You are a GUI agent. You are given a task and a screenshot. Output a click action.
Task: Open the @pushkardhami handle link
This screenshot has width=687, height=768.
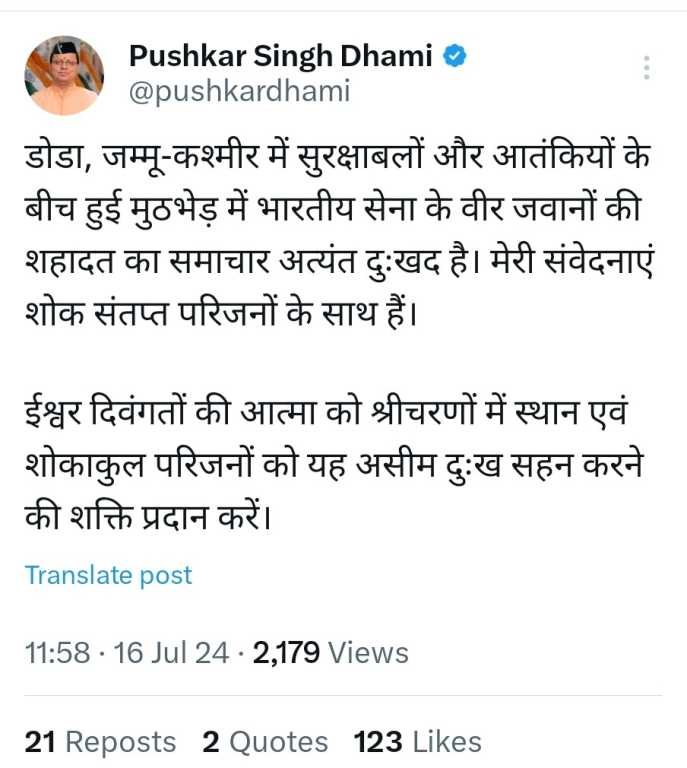pyautogui.click(x=239, y=91)
